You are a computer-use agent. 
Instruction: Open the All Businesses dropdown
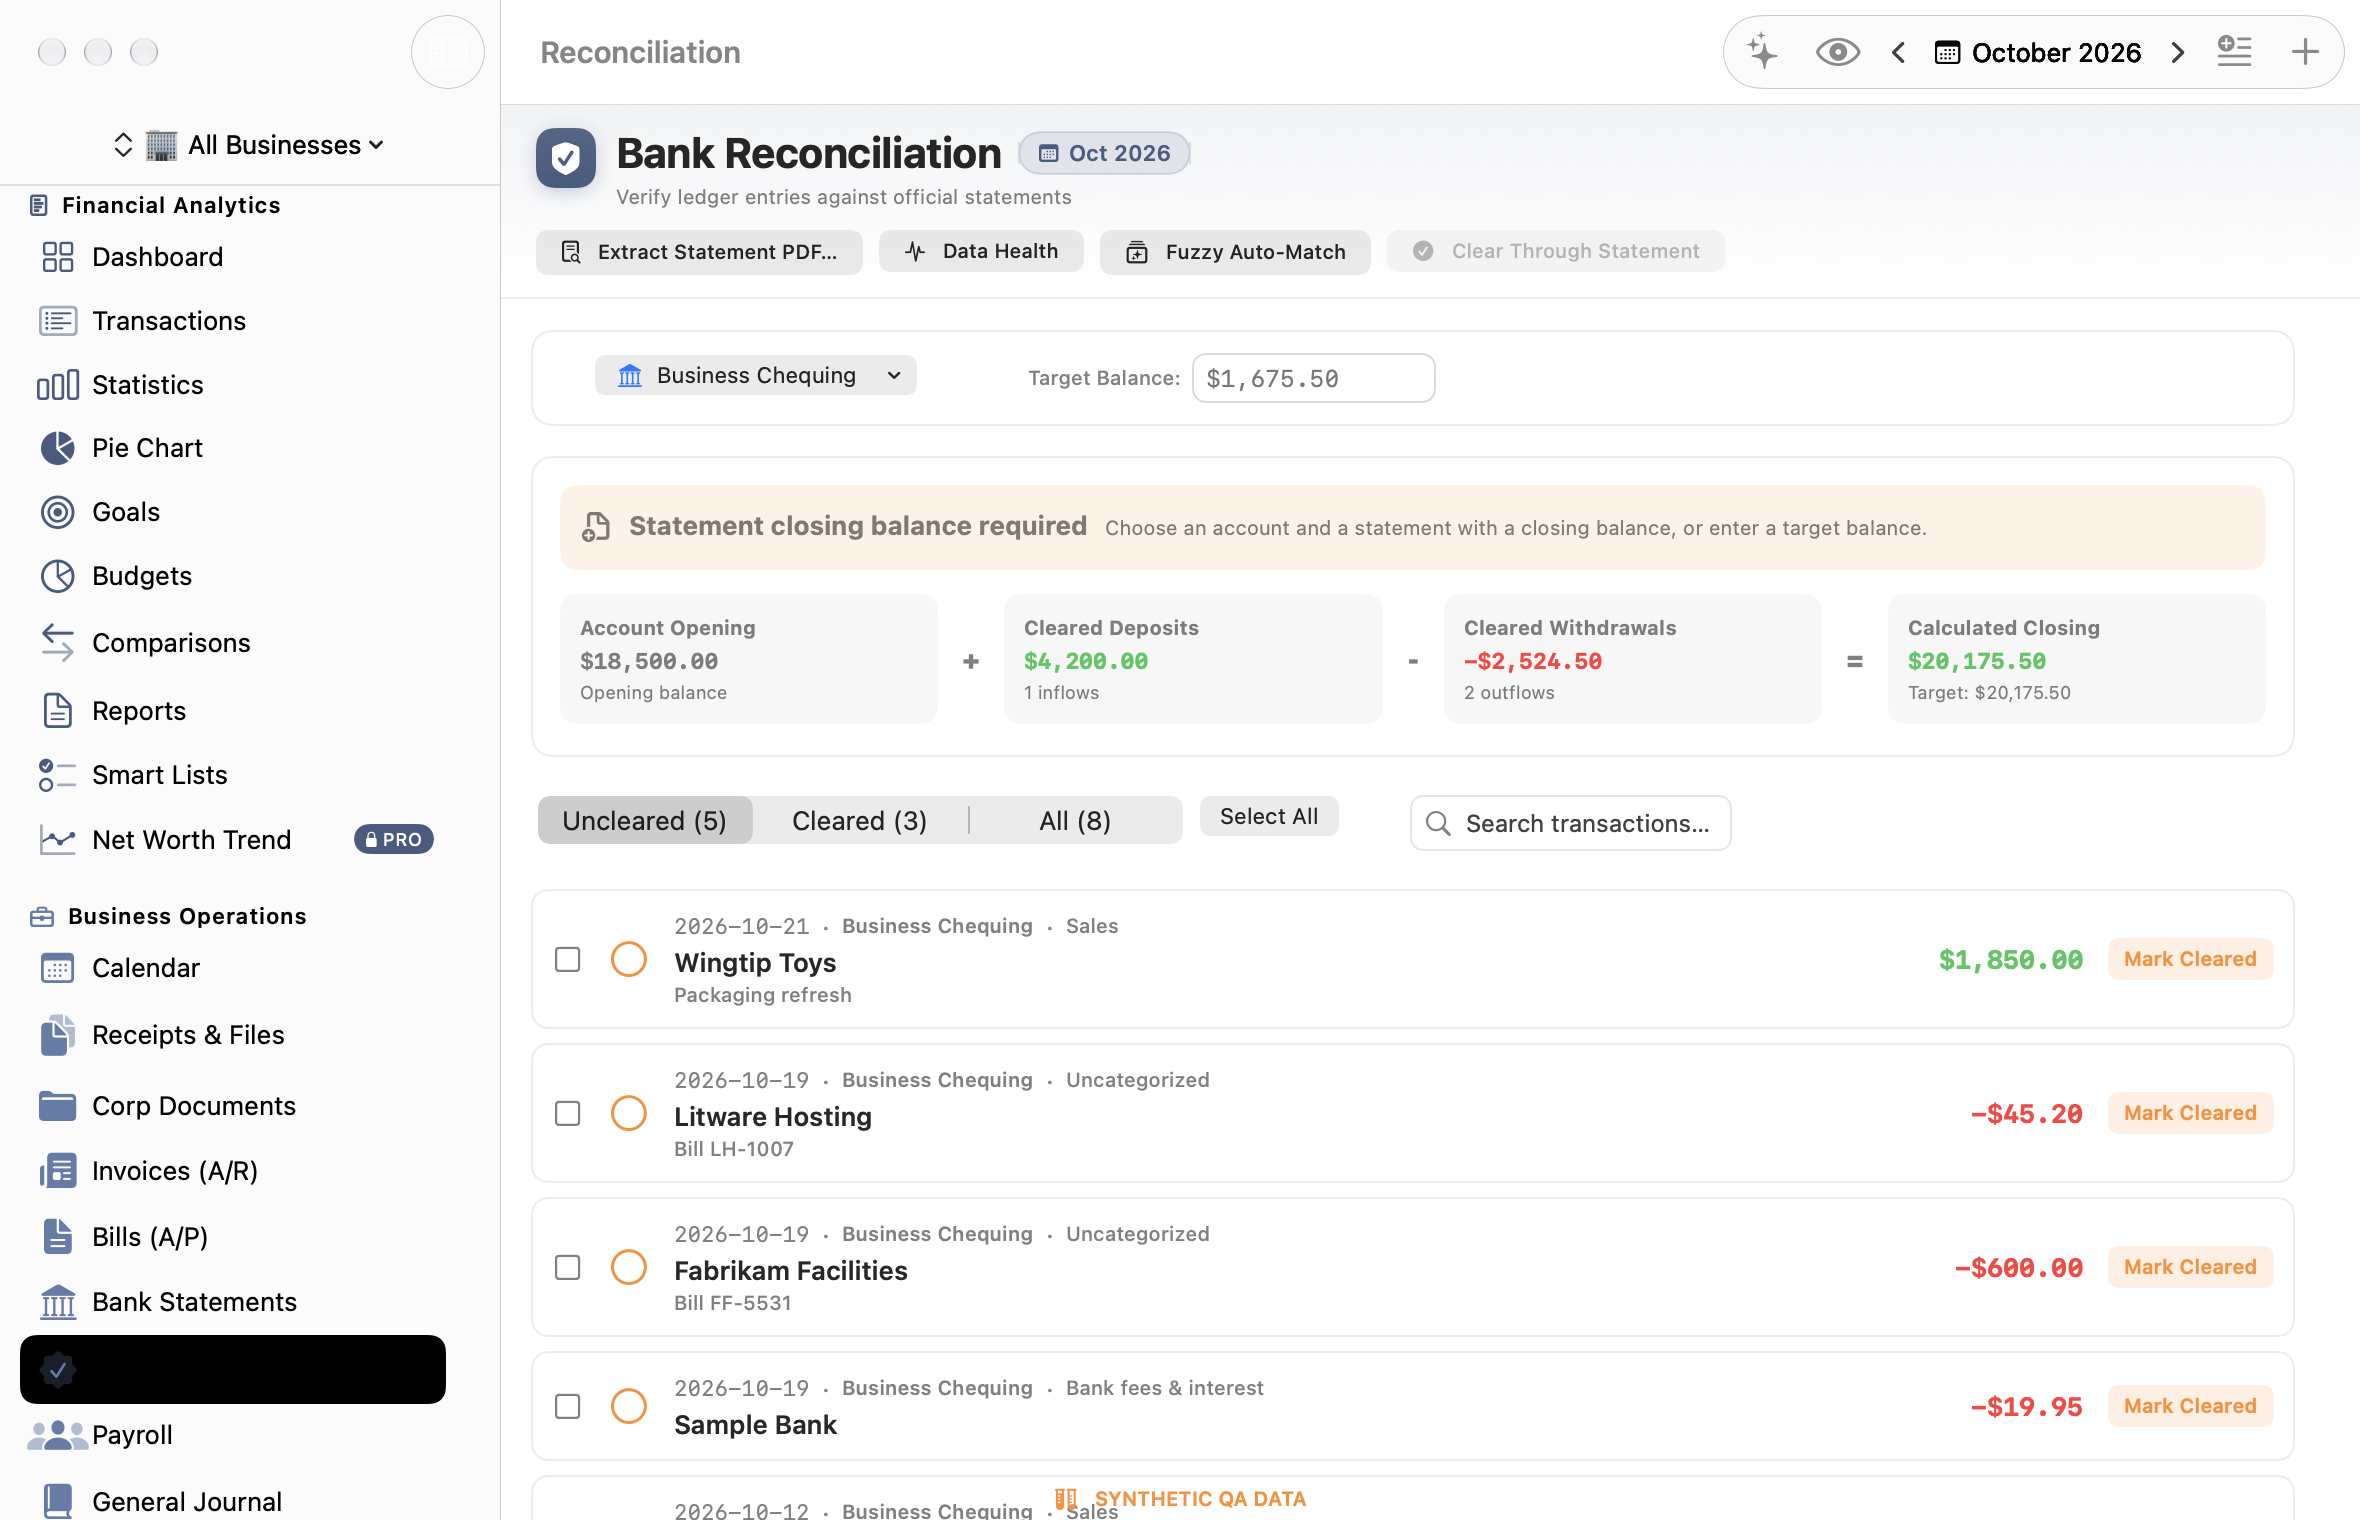(x=250, y=145)
